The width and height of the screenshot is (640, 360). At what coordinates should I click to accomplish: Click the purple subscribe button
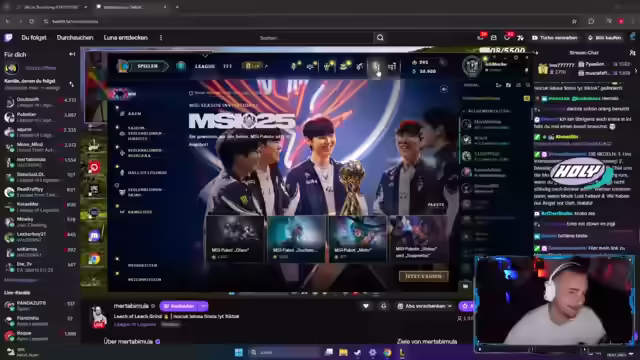click(179, 306)
